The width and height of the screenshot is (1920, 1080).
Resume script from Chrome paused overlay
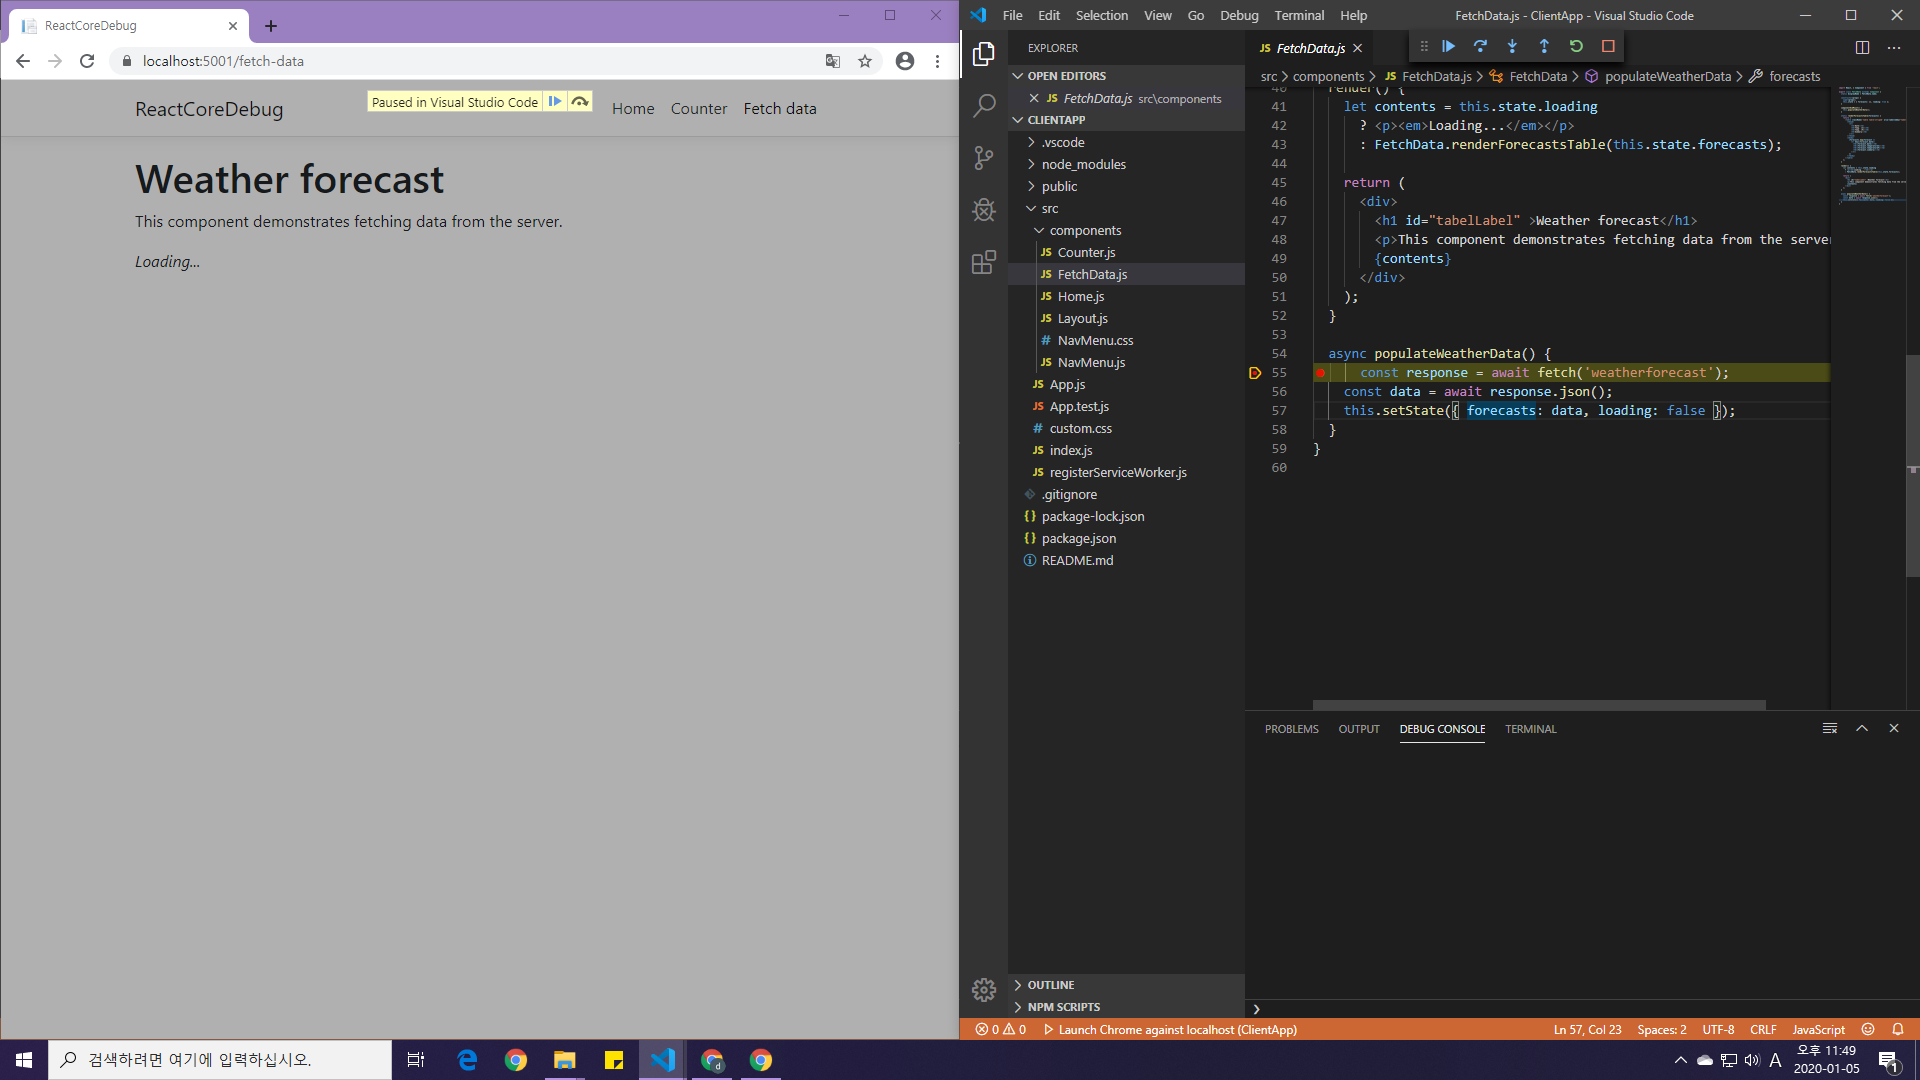pos(555,102)
